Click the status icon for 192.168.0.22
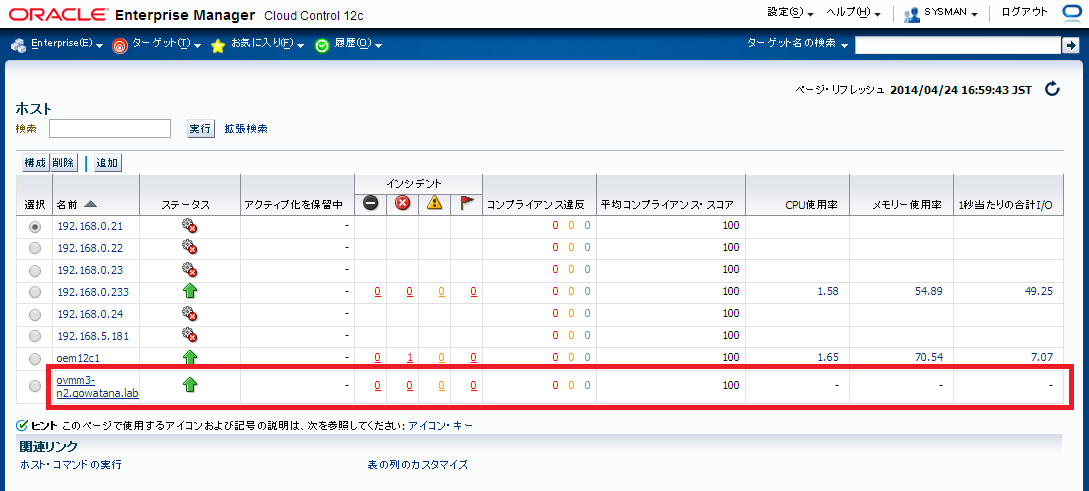The image size is (1089, 491). 190,248
